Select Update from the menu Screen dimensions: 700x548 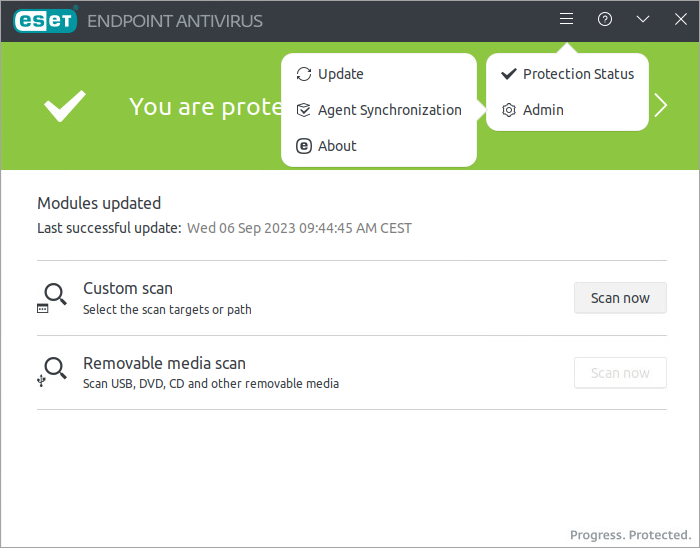point(341,74)
